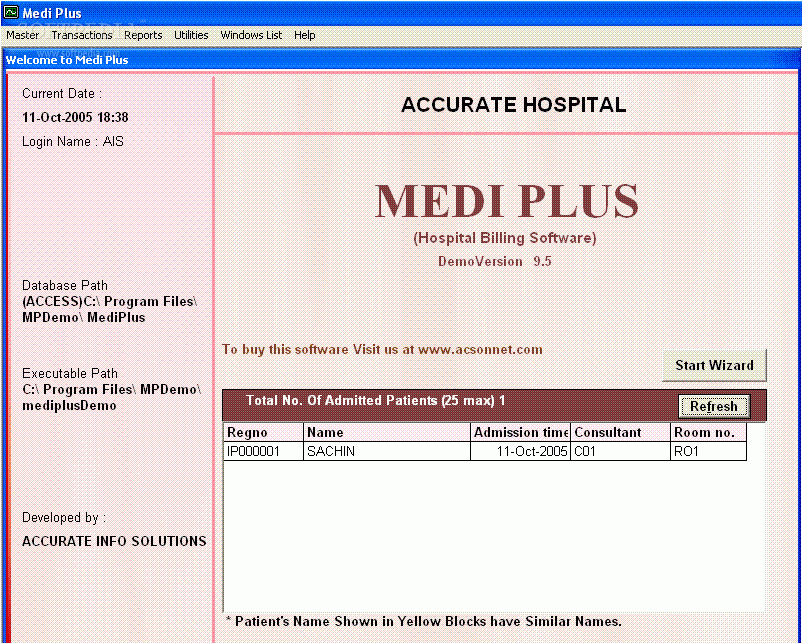Screen dimensions: 802x643
Task: Click the DemoVersion 9.5 label
Action: point(495,261)
